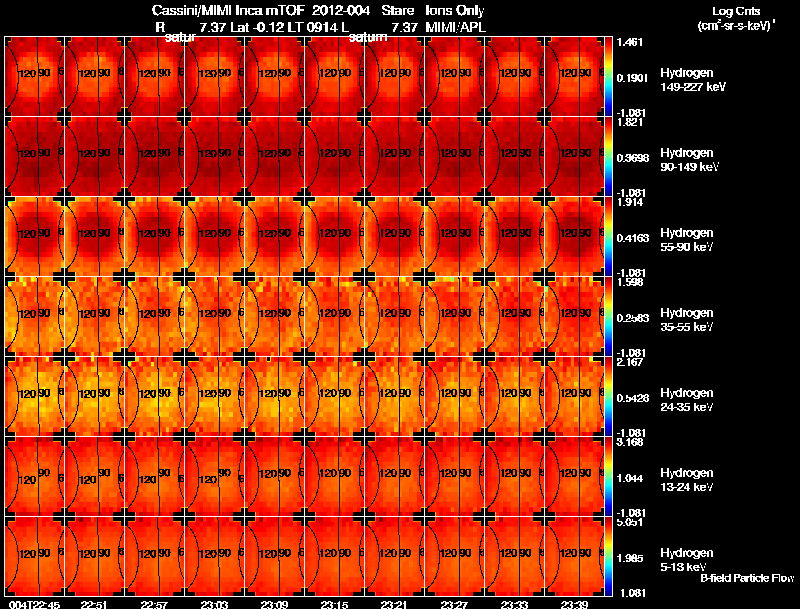Select the colorbar midpoint value '0.2583'
800x609 pixels.
click(x=633, y=318)
